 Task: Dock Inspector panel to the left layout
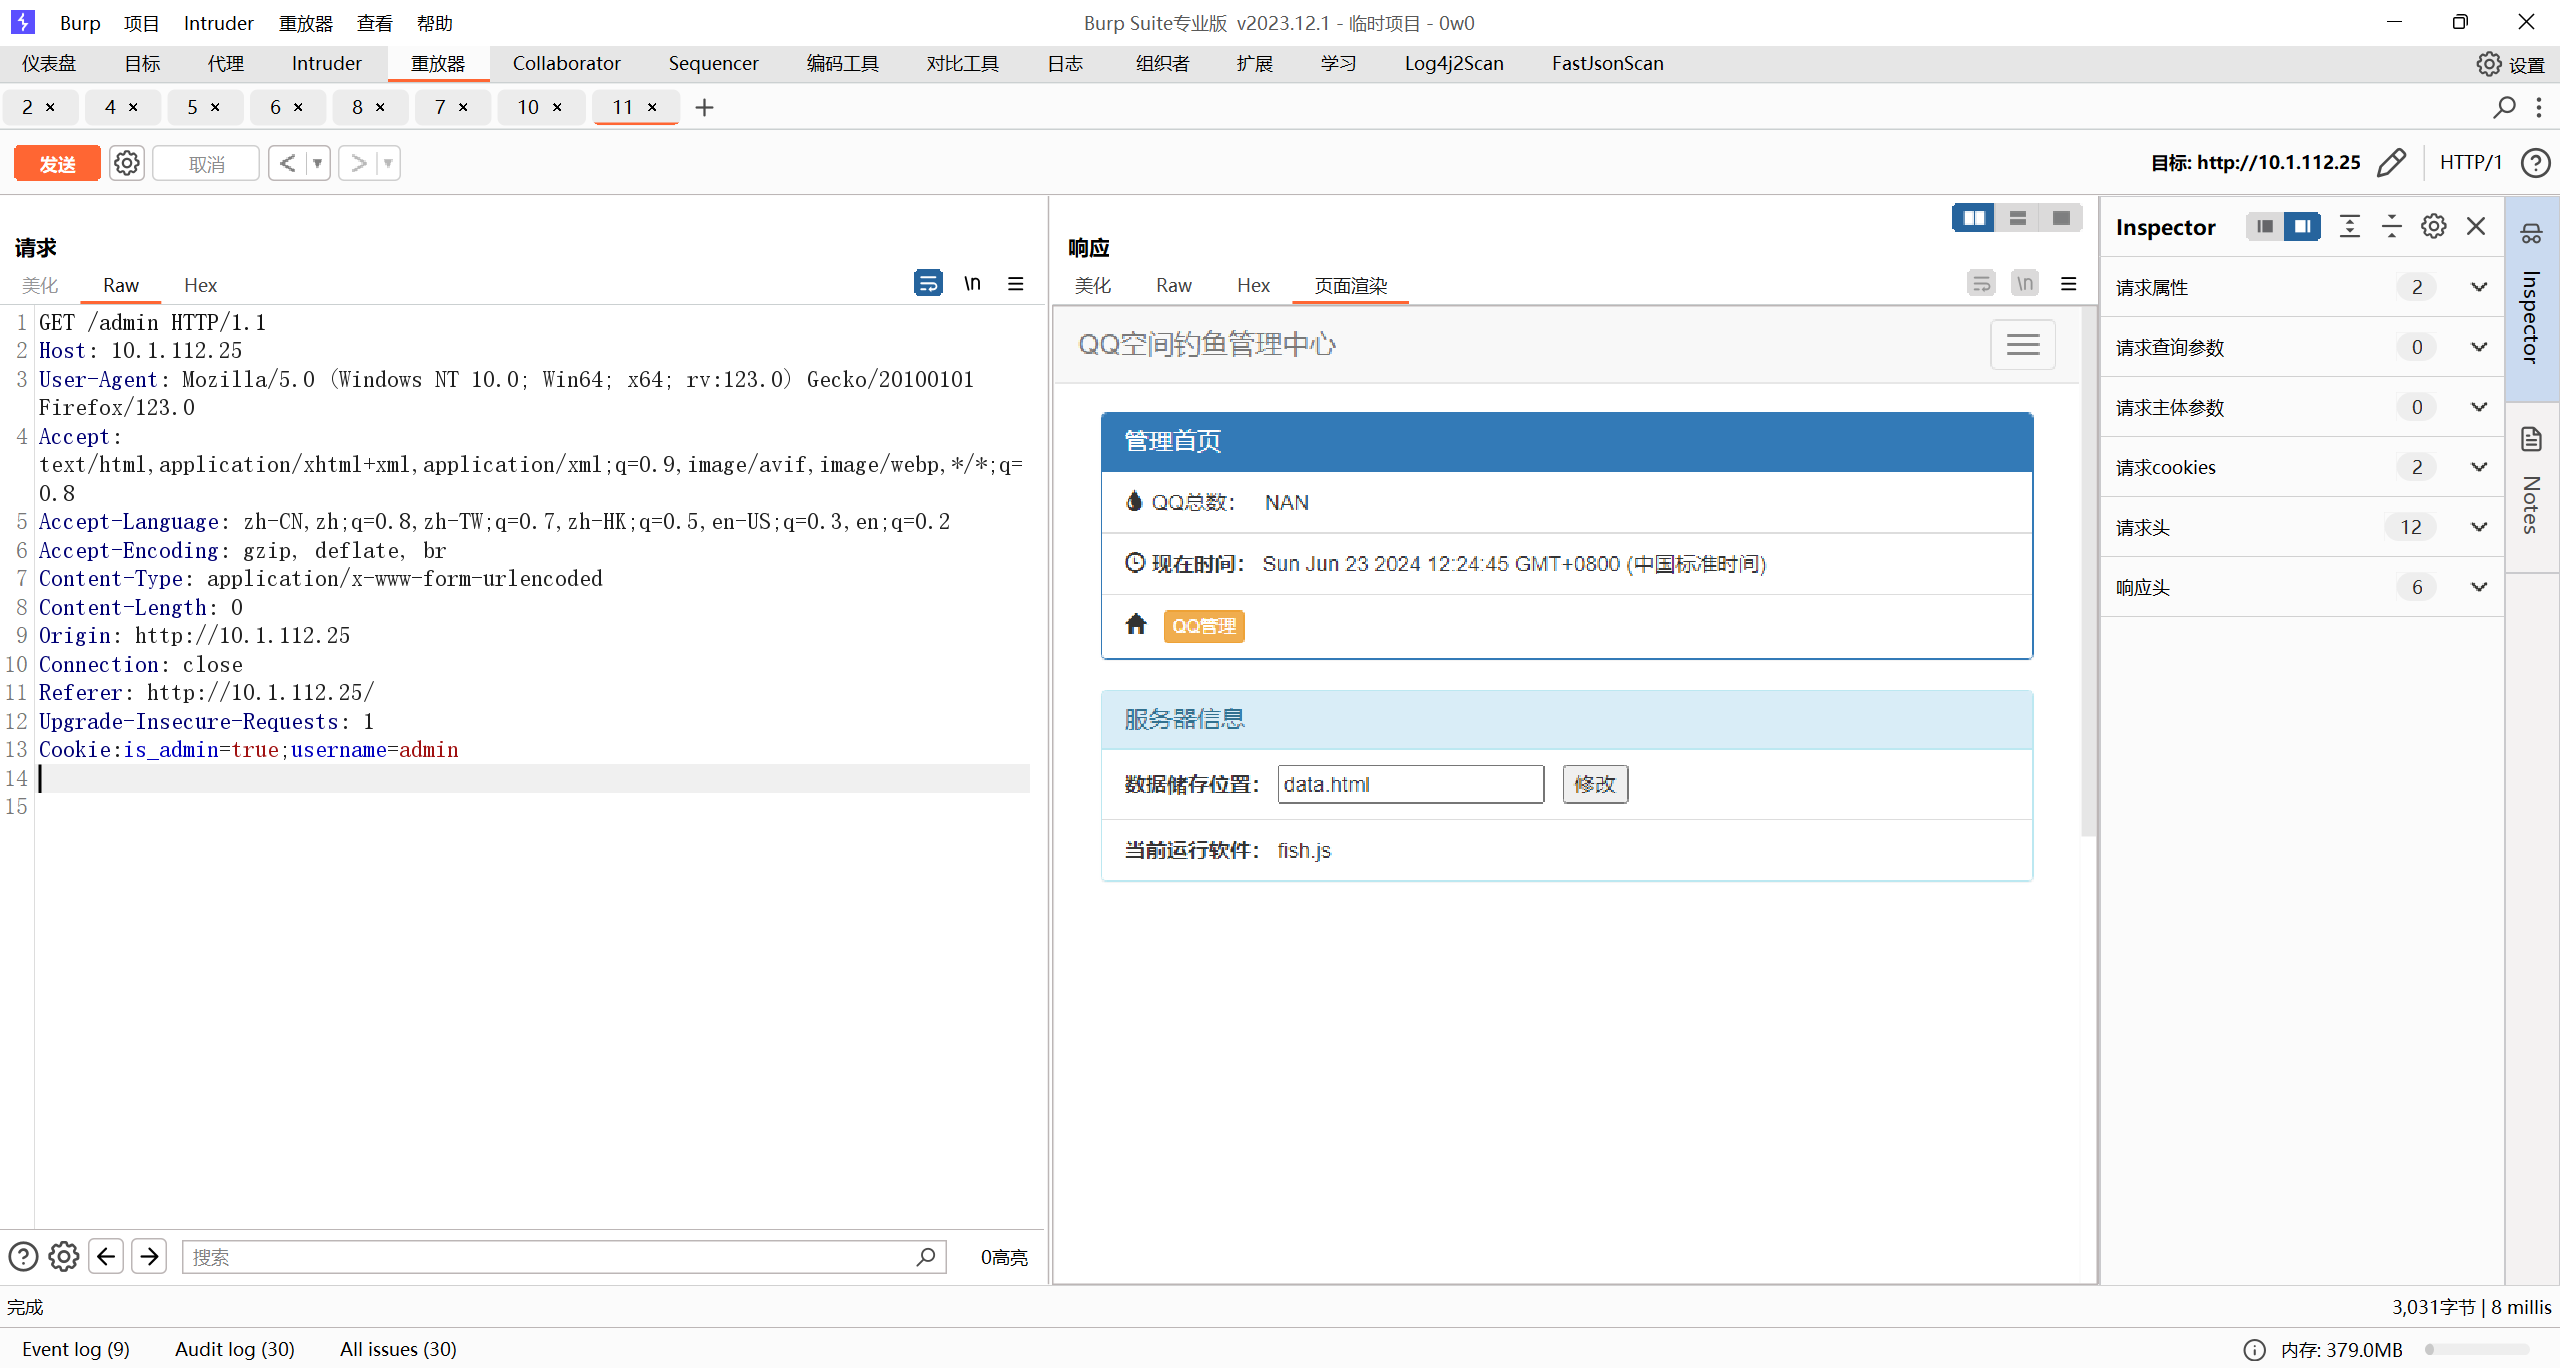pos(2265,226)
